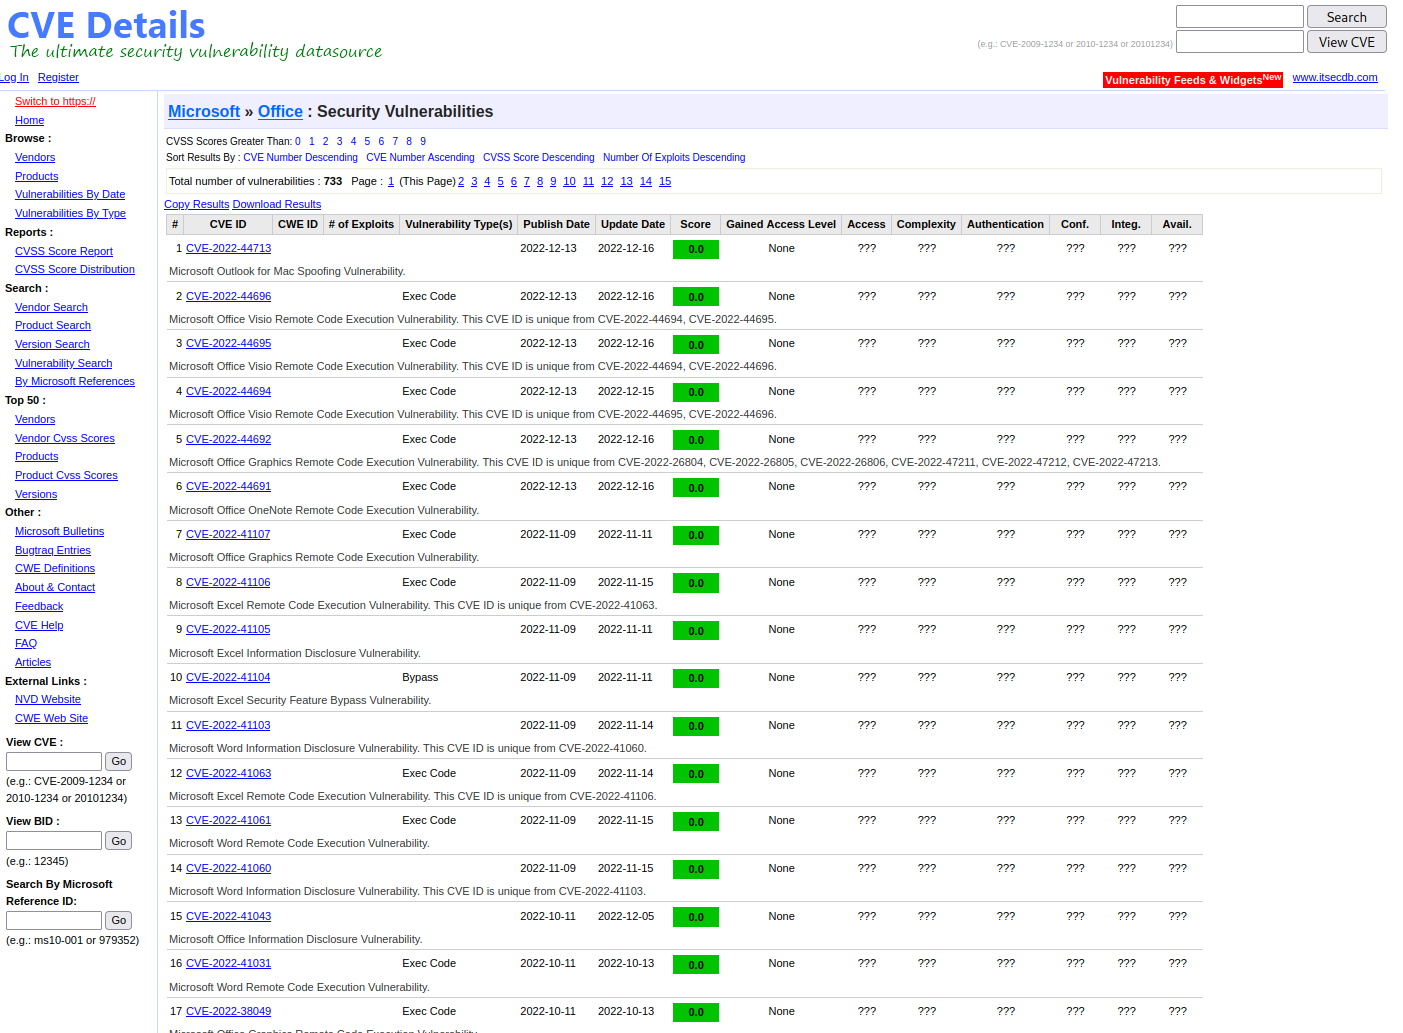Open Vulnerability Search link
Viewport: 1403px width, 1033px height.
pos(63,363)
